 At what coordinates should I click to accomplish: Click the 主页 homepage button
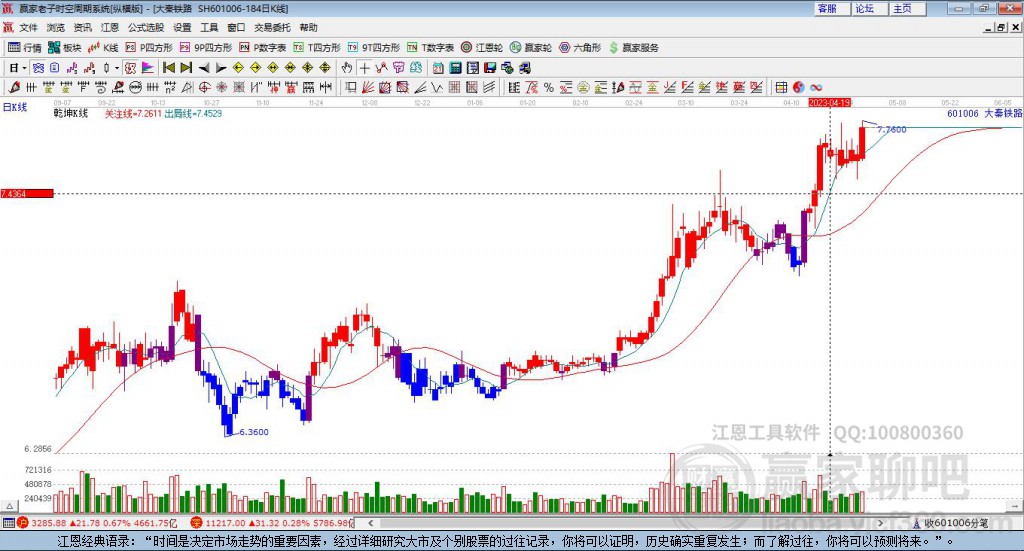906,8
